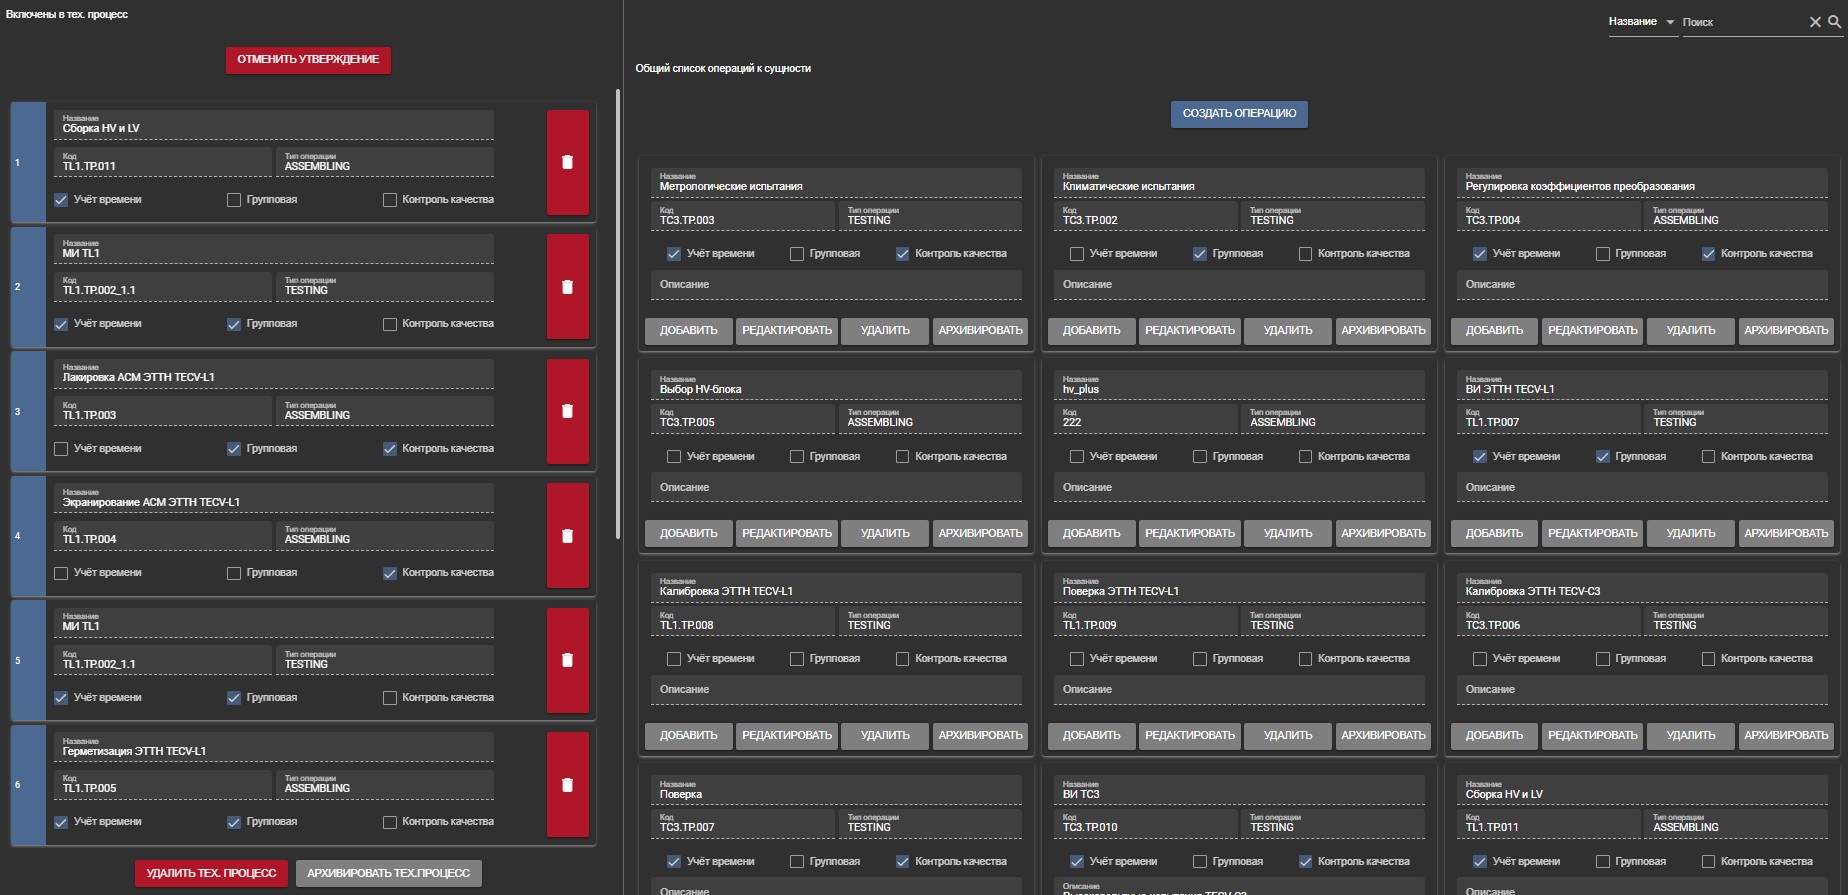Viewport: 1848px width, 895px height.
Task: Click the trash icon for row 5 МИ TL1
Action: click(x=567, y=660)
